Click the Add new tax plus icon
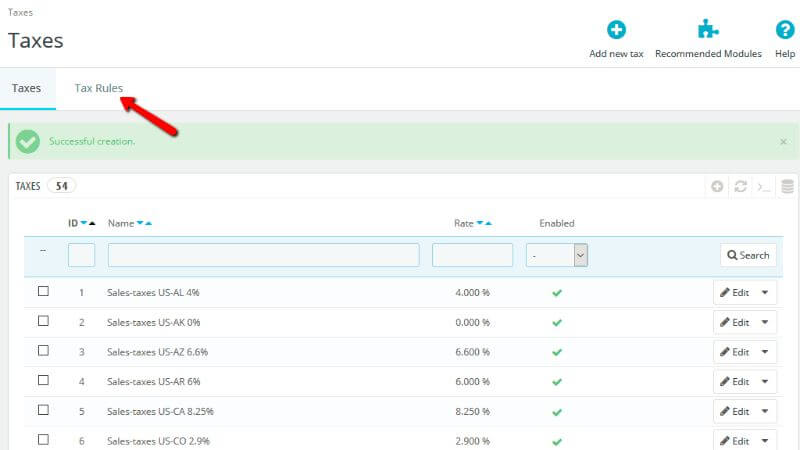 pos(616,30)
